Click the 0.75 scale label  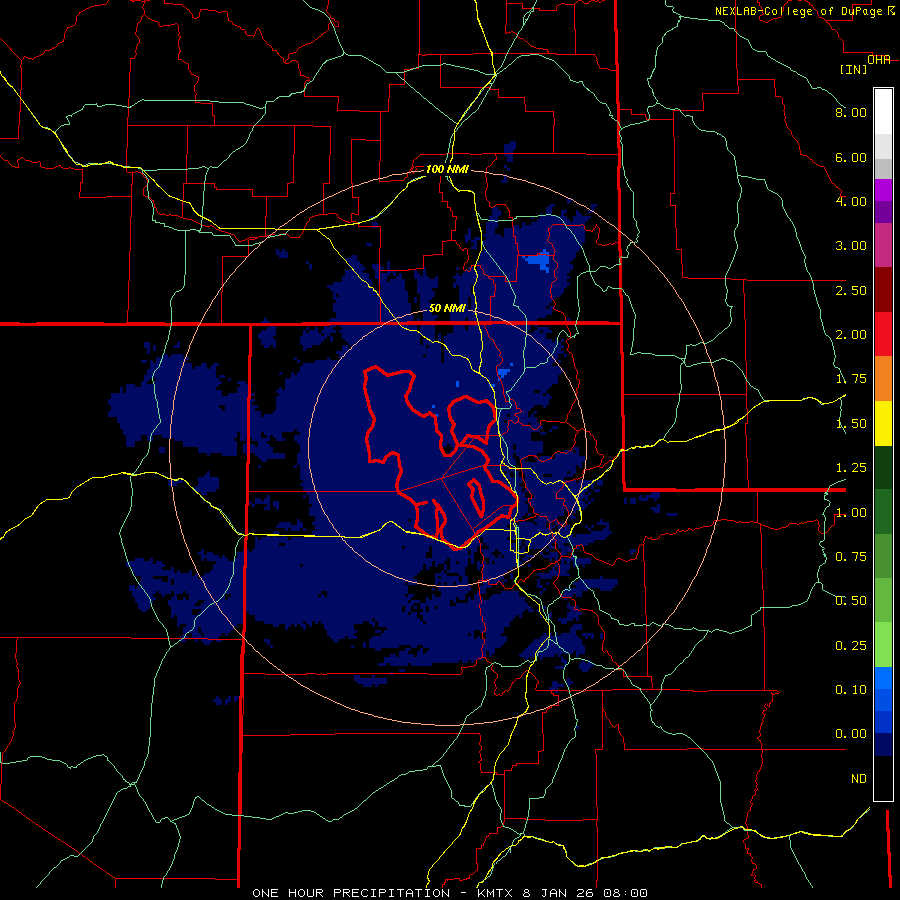pyautogui.click(x=851, y=557)
